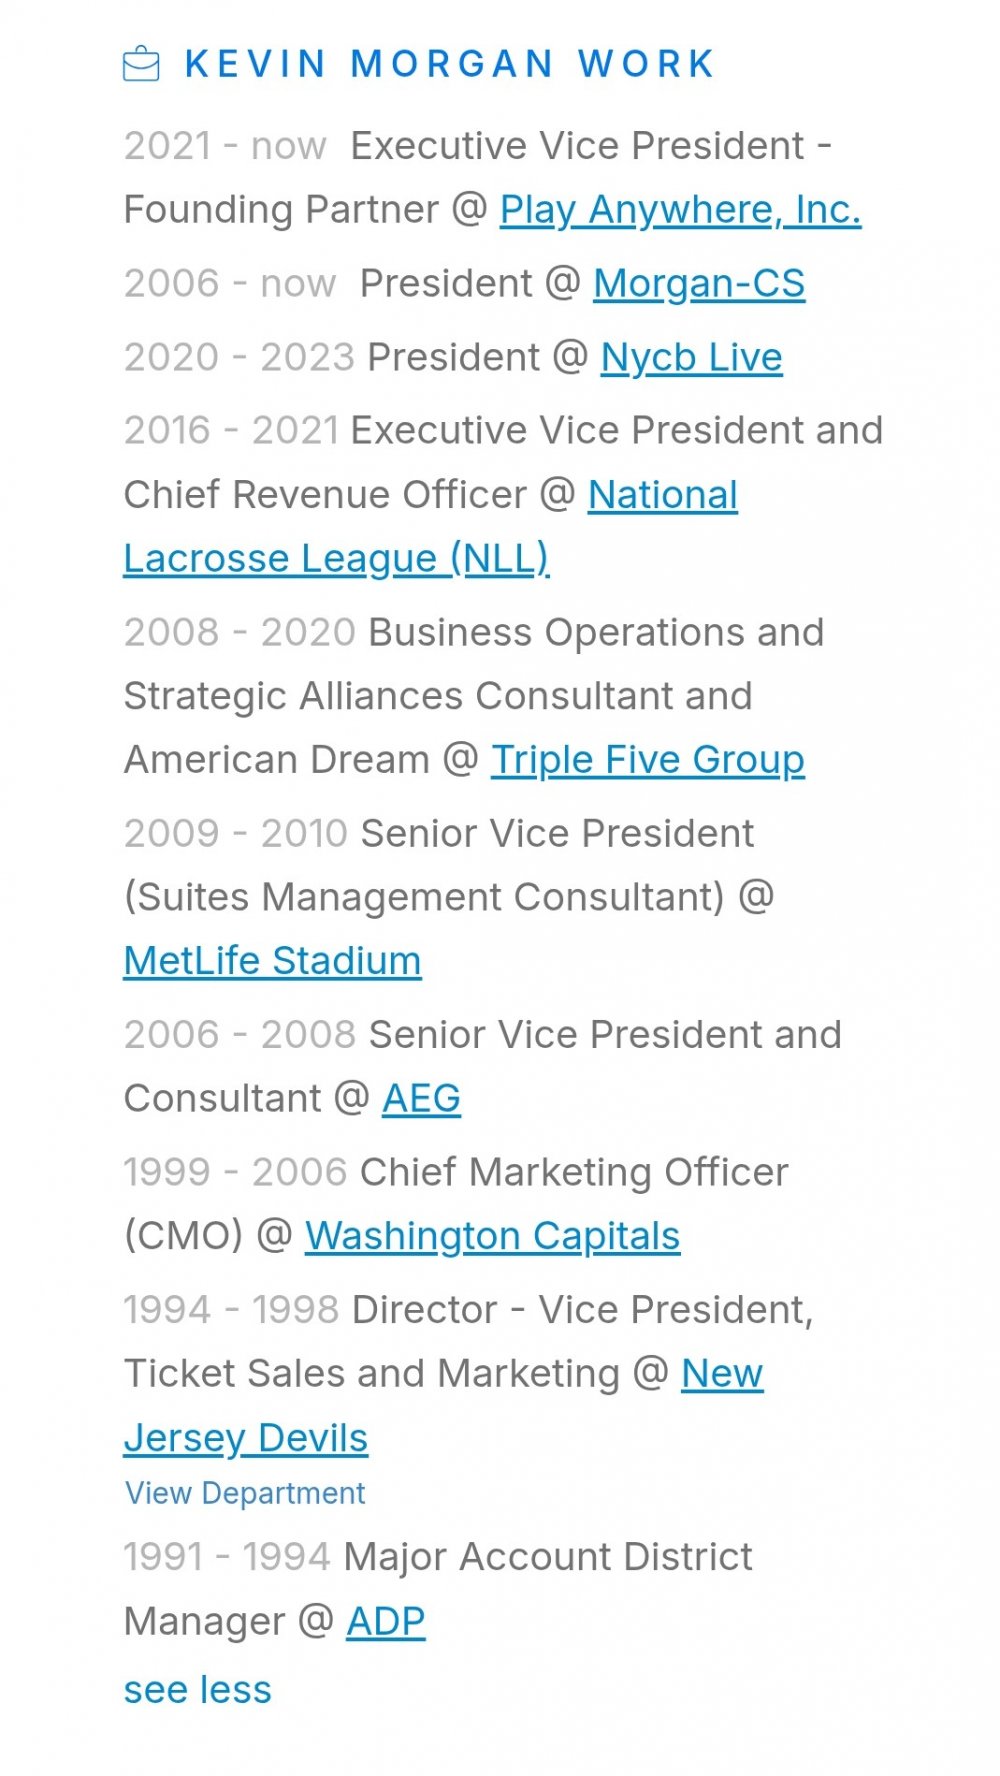This screenshot has height=1776, width=1000.
Task: Open the Play Anywhere, Inc. link
Action: pos(680,210)
